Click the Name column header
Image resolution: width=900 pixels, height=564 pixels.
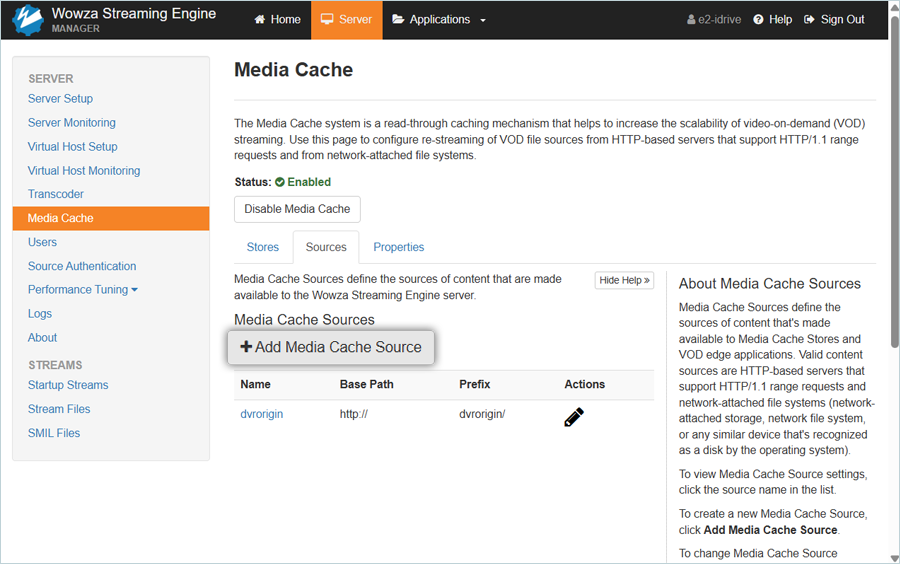(x=255, y=384)
